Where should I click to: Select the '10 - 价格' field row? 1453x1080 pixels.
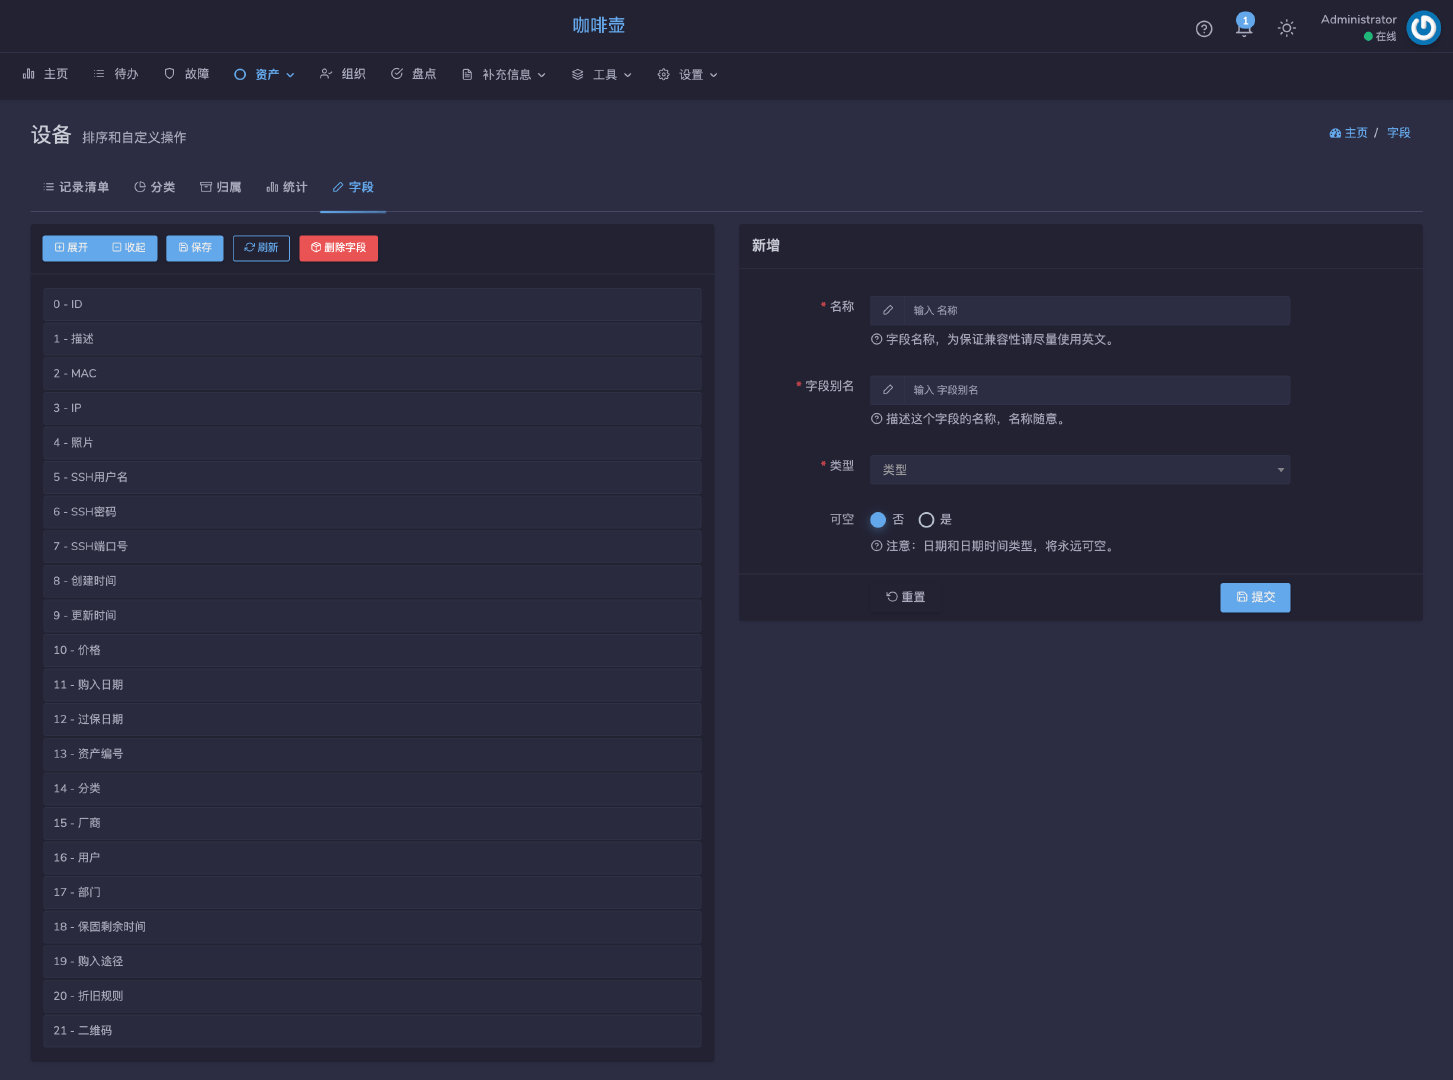point(372,650)
